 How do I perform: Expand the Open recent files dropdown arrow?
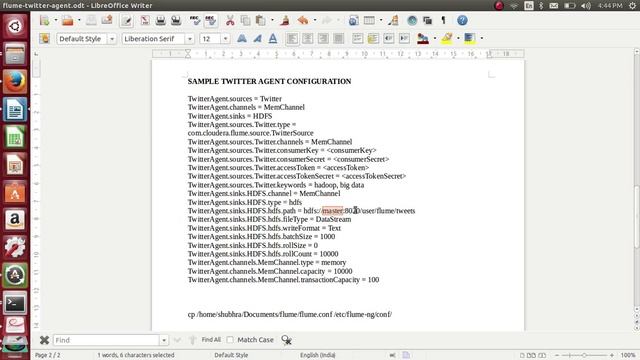(x=79, y=20)
